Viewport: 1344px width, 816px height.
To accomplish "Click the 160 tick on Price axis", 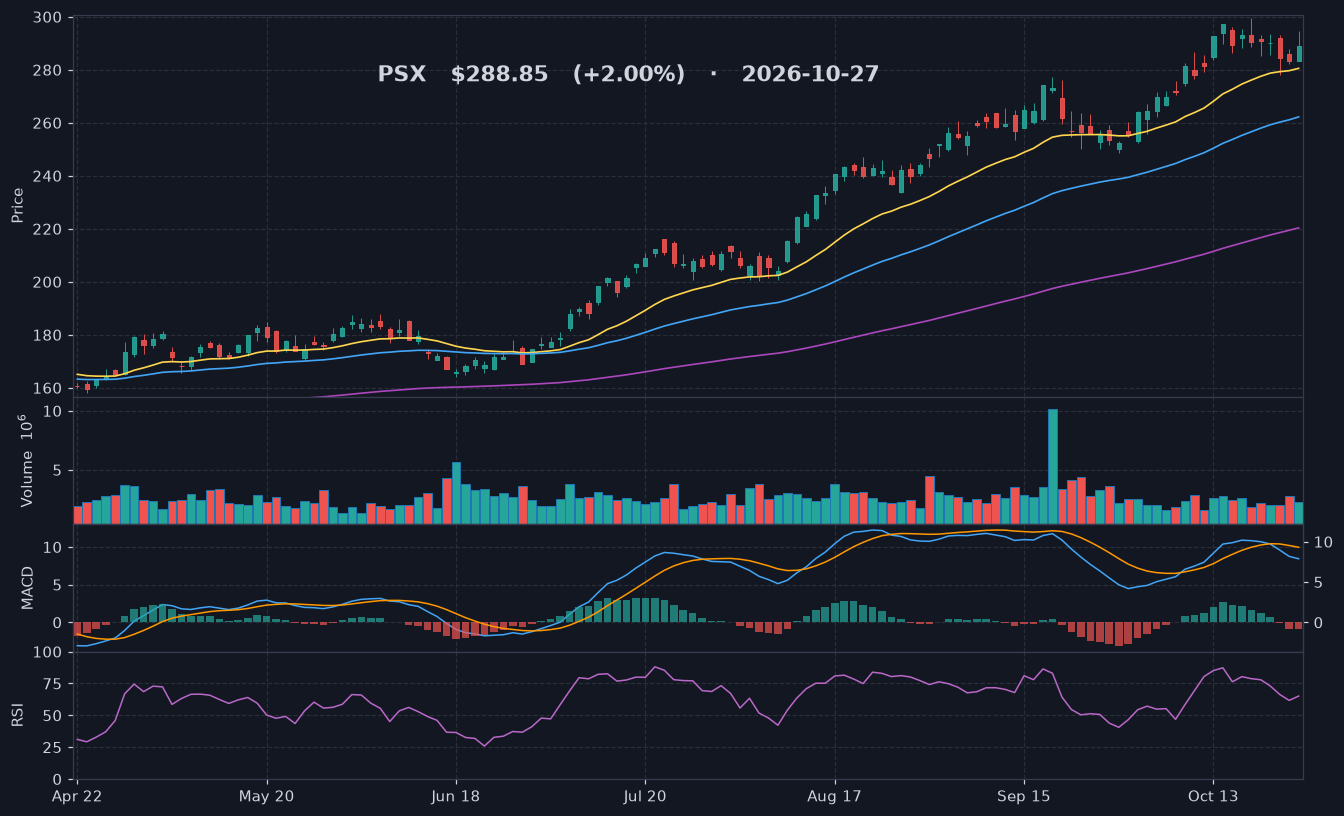I will coord(47,389).
